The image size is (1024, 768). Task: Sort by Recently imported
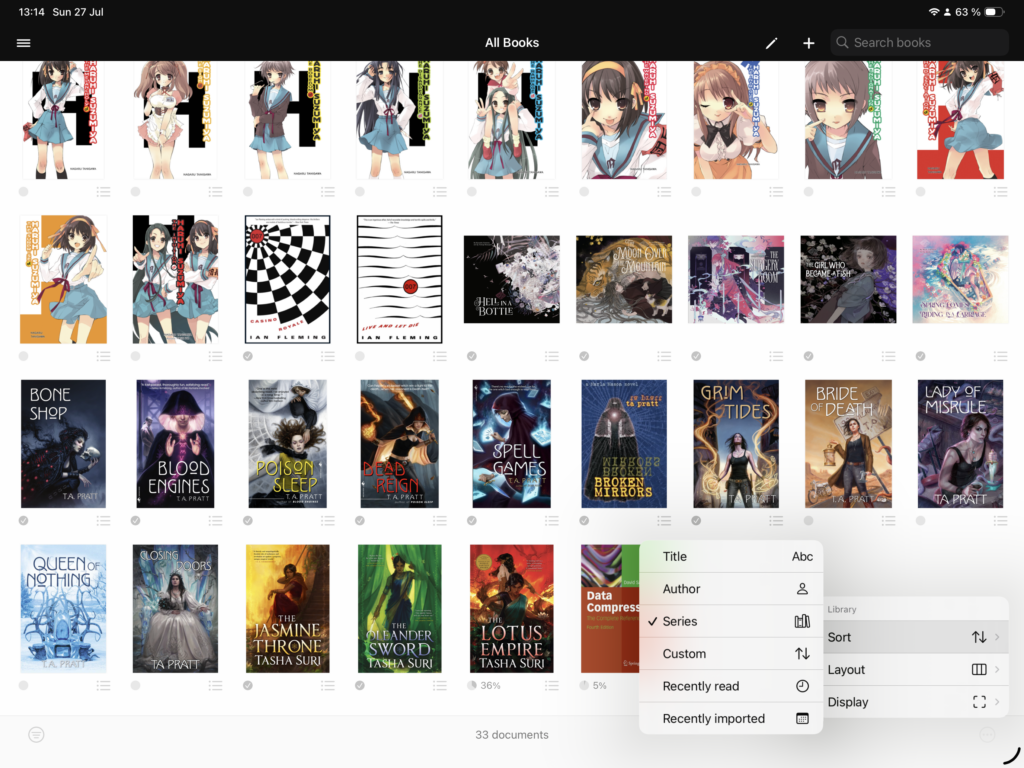coord(731,718)
